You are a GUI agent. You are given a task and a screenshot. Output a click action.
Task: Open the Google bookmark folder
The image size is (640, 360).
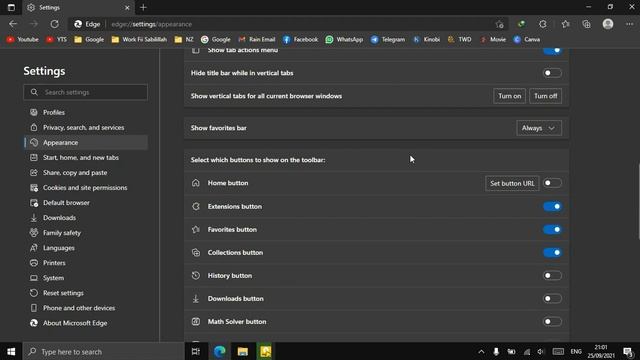(89, 40)
